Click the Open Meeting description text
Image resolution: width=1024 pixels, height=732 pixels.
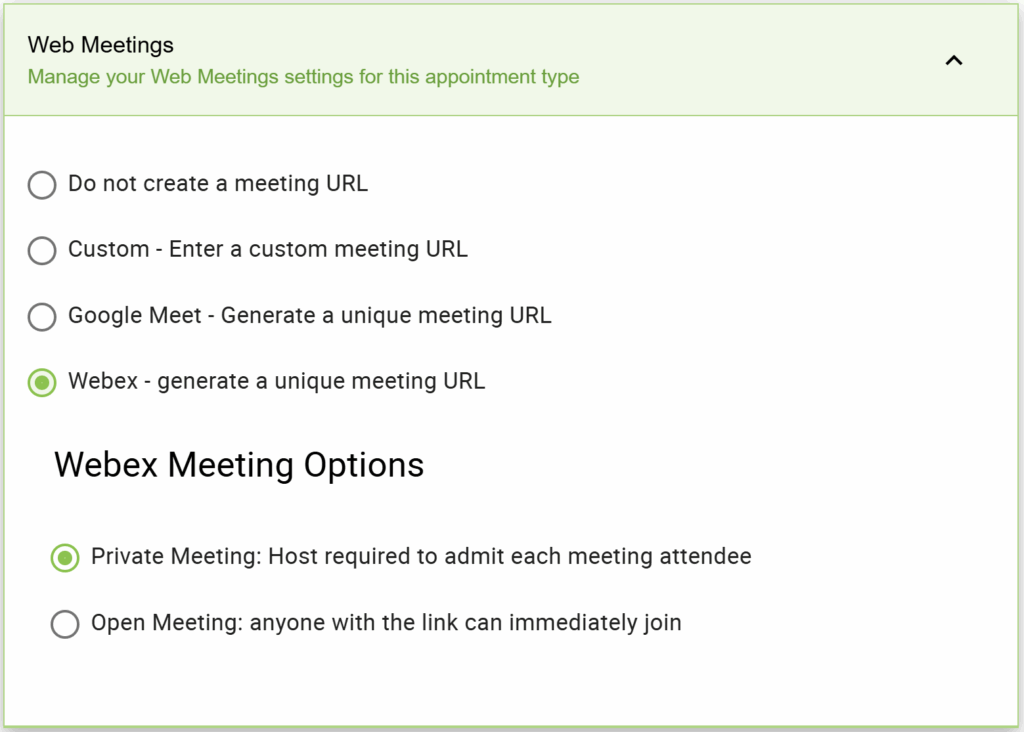[386, 623]
